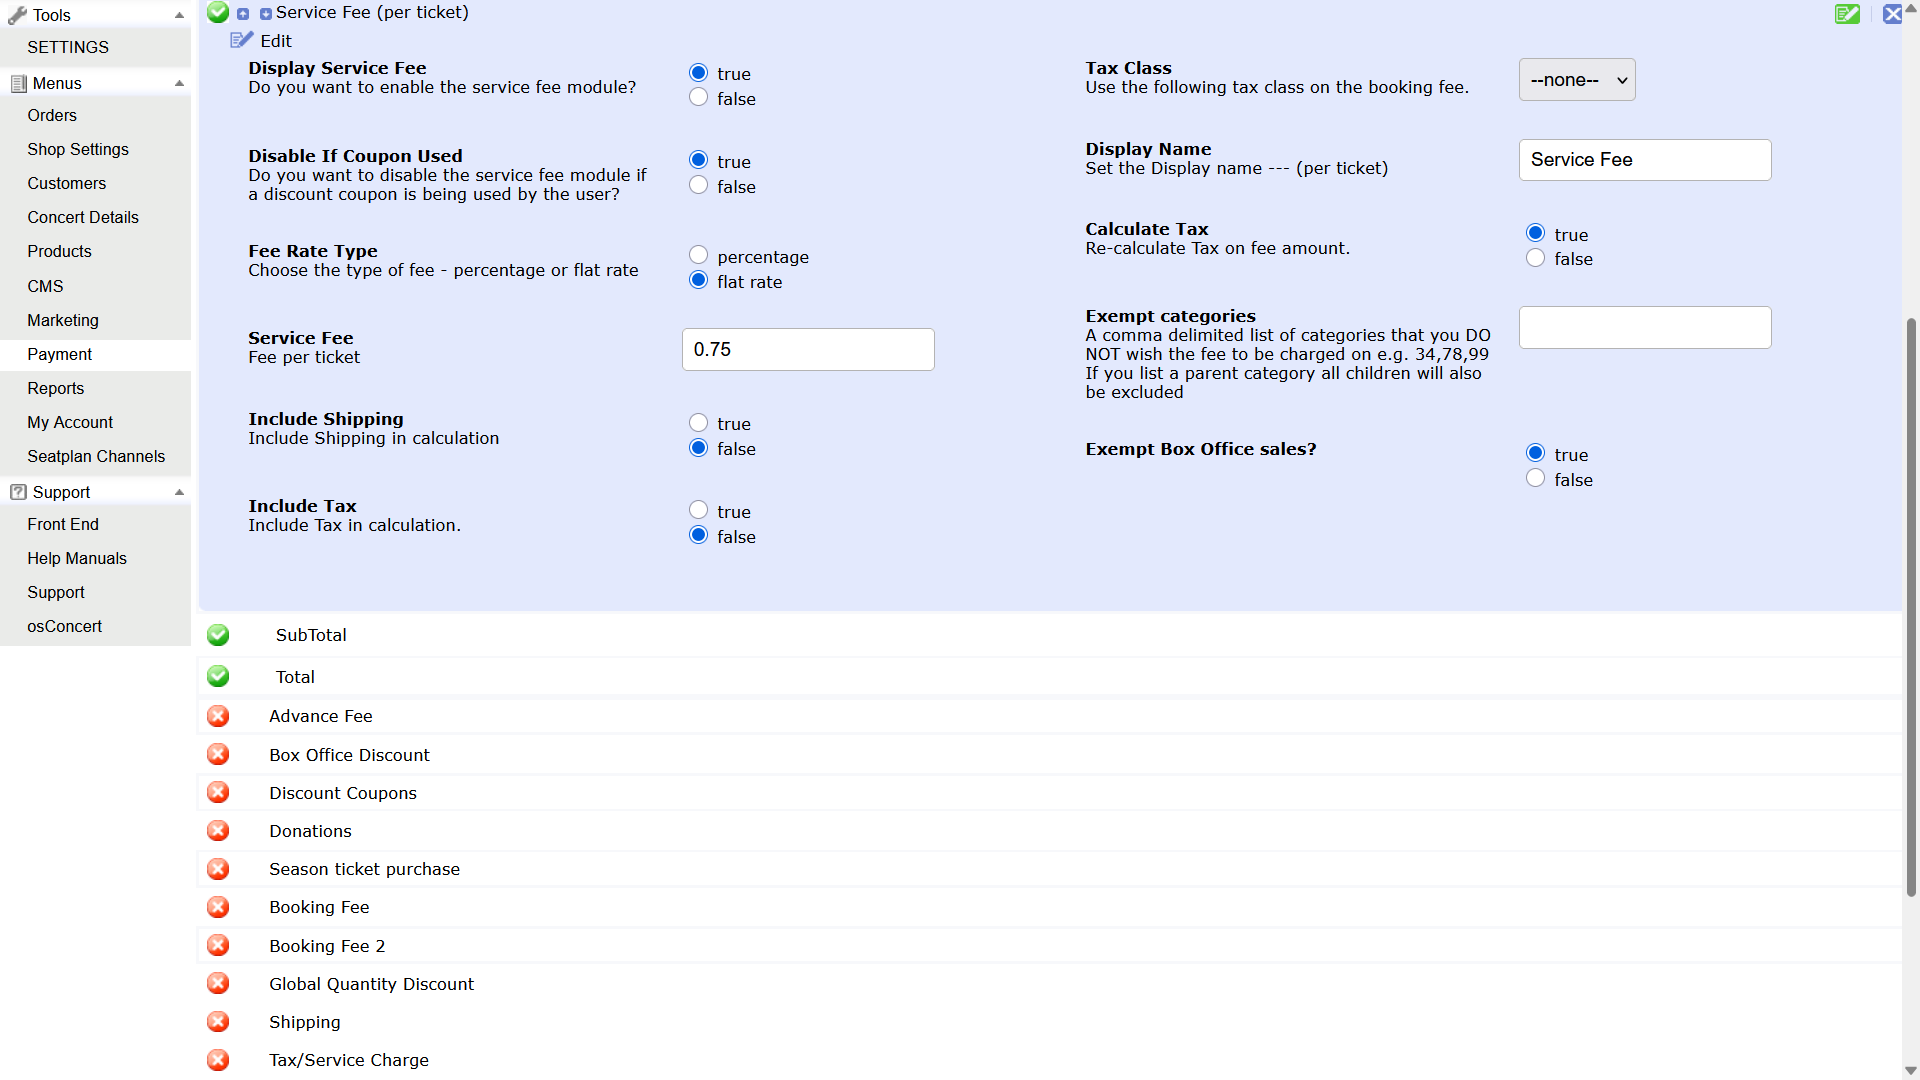1920x1080 pixels.
Task: Click the Exempt categories input field
Action: click(1645, 327)
